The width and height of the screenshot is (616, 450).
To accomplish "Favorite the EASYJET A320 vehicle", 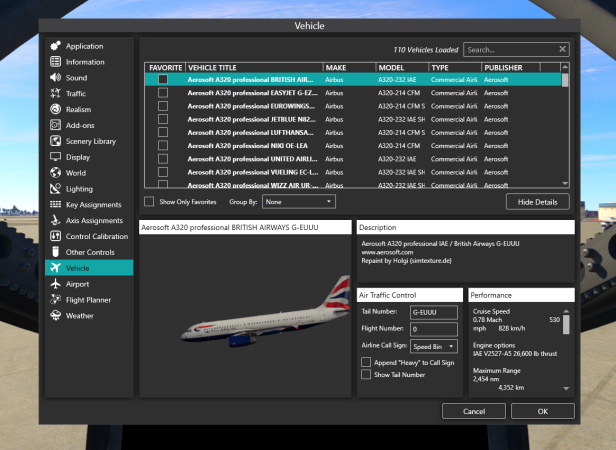I will [163, 93].
